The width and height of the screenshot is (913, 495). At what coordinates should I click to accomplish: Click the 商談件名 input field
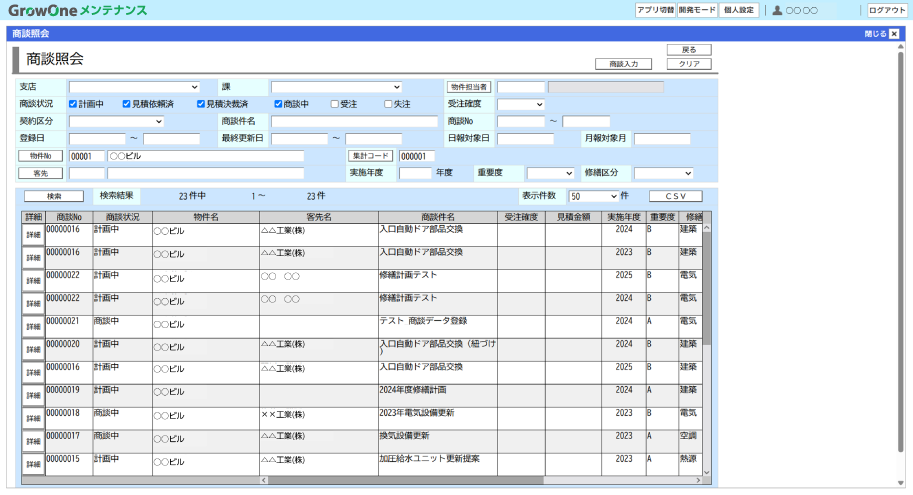pyautogui.click(x=354, y=122)
